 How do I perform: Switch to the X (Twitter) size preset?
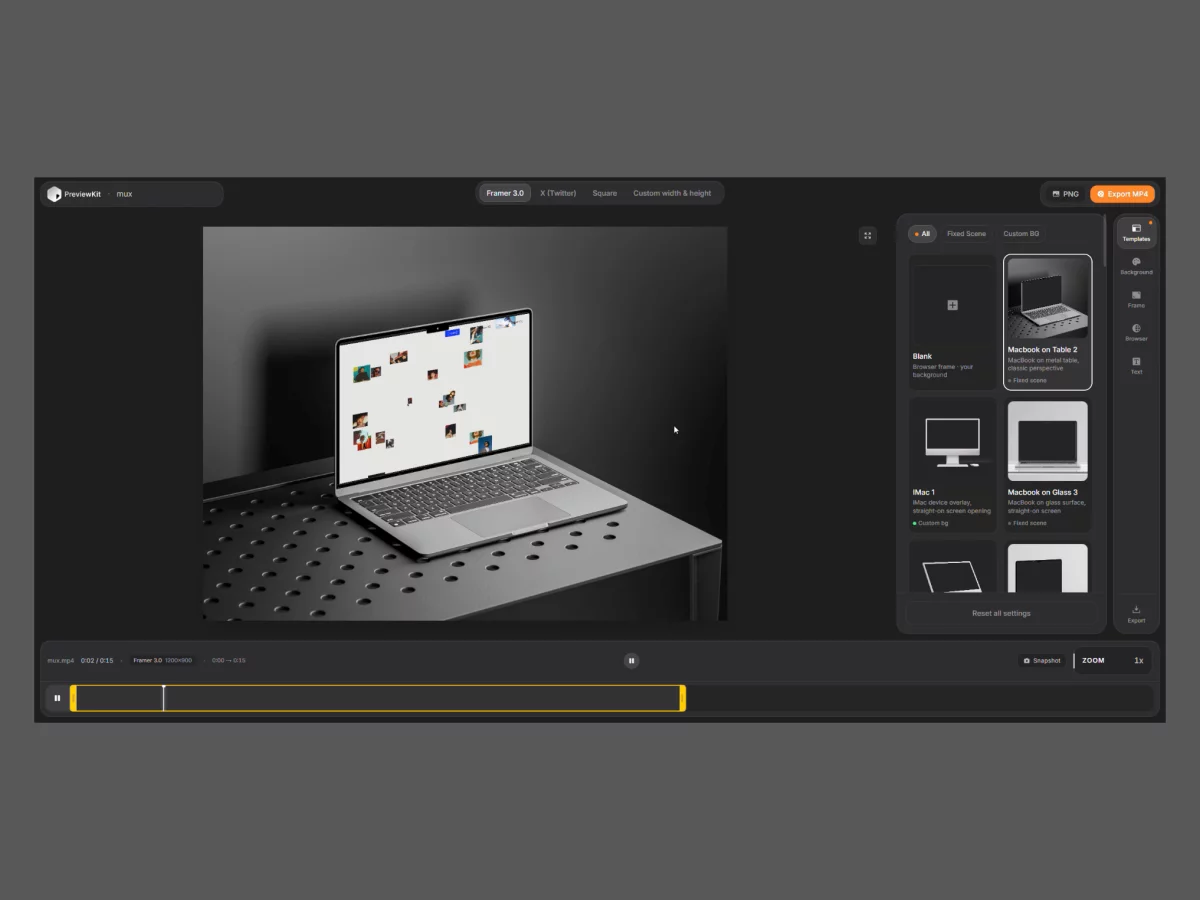558,193
